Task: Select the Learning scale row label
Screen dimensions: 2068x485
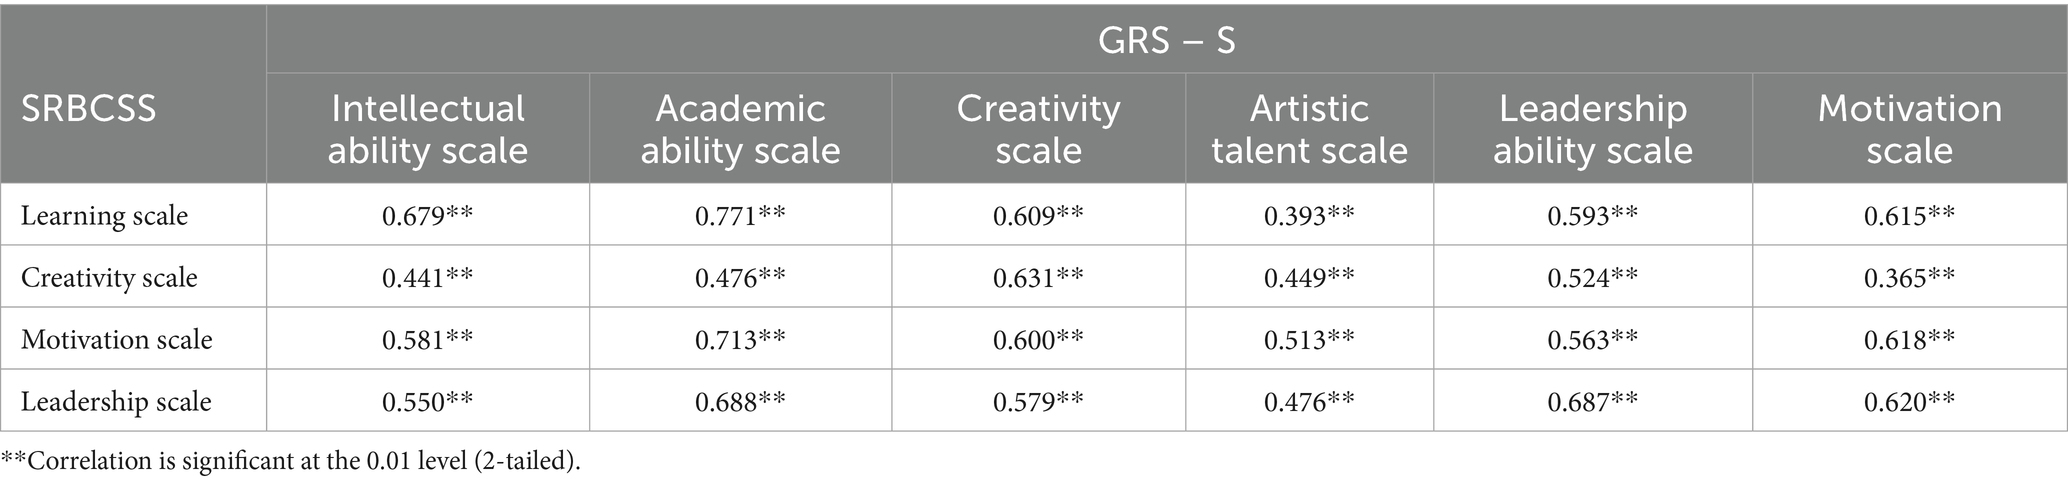Action: click(x=104, y=215)
